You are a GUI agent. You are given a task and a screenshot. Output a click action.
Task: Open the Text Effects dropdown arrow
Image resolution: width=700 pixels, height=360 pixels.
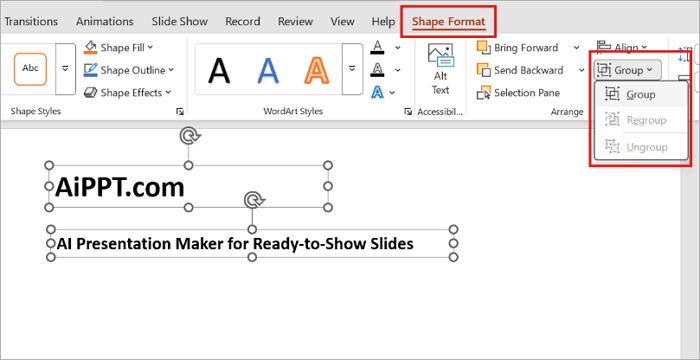click(x=392, y=93)
